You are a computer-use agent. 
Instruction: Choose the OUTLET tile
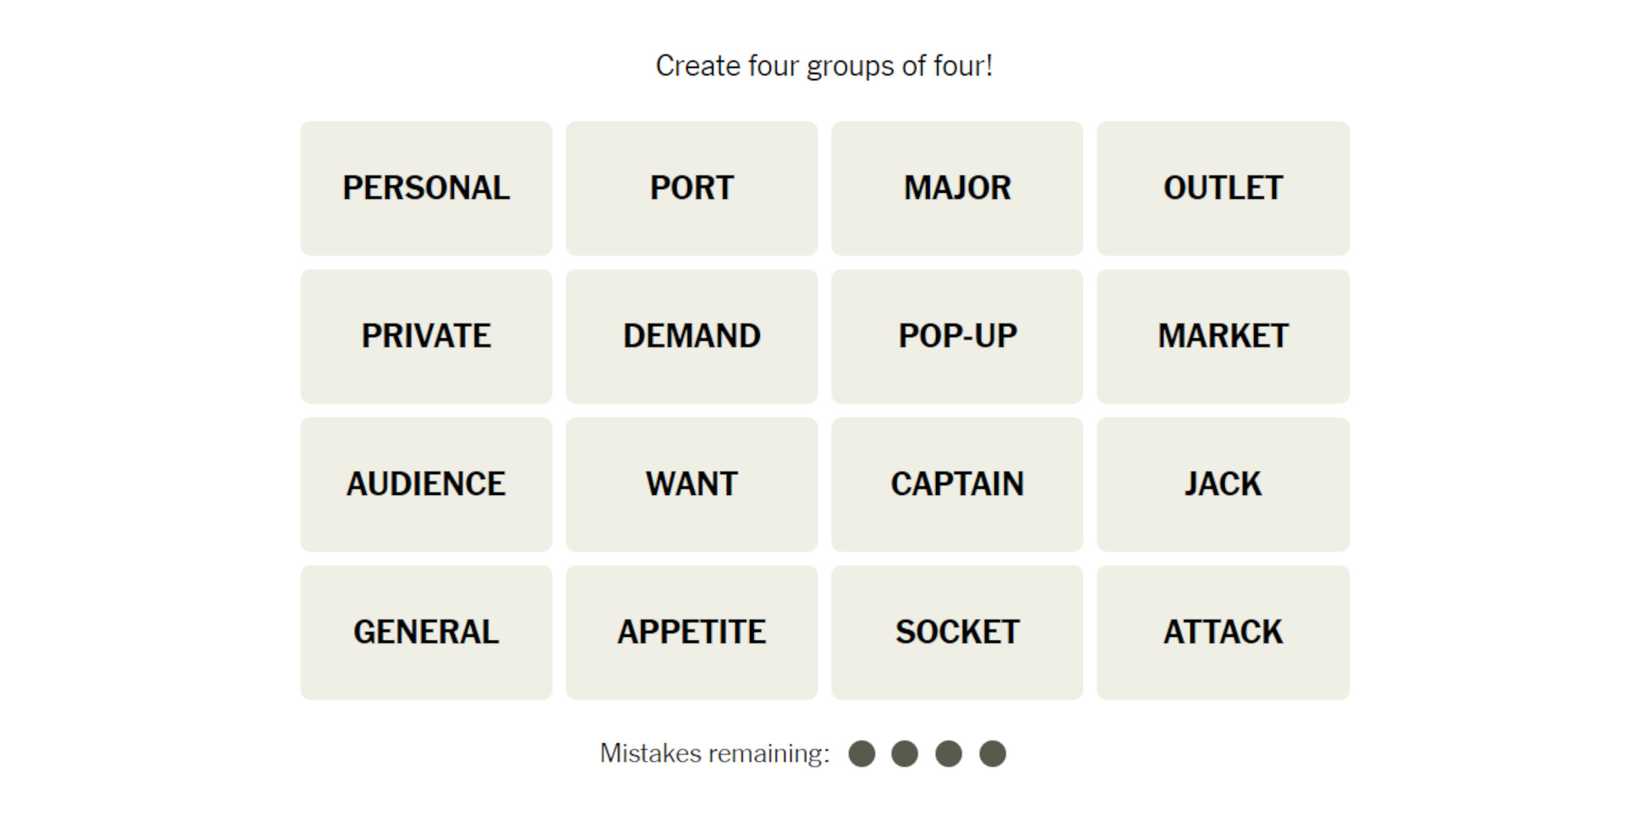1222,188
